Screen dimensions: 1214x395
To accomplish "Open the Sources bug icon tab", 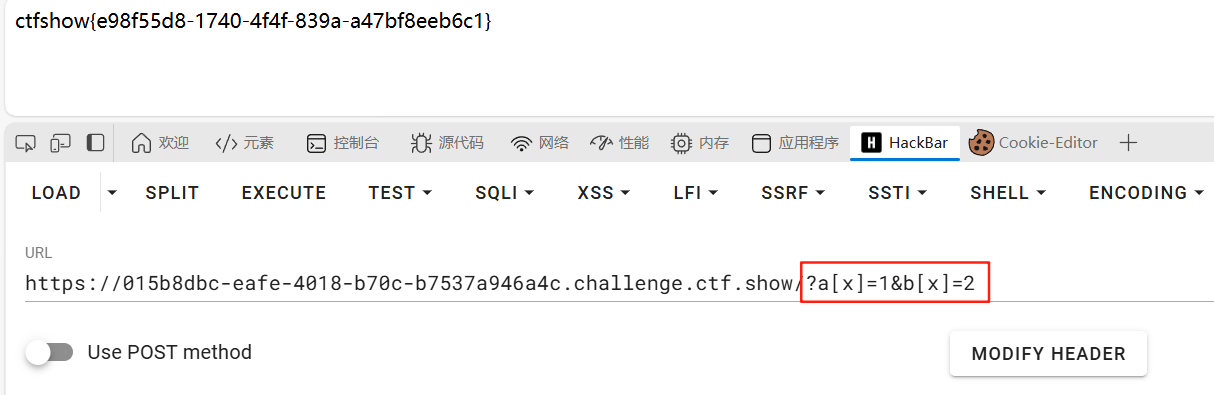I will coord(447,142).
